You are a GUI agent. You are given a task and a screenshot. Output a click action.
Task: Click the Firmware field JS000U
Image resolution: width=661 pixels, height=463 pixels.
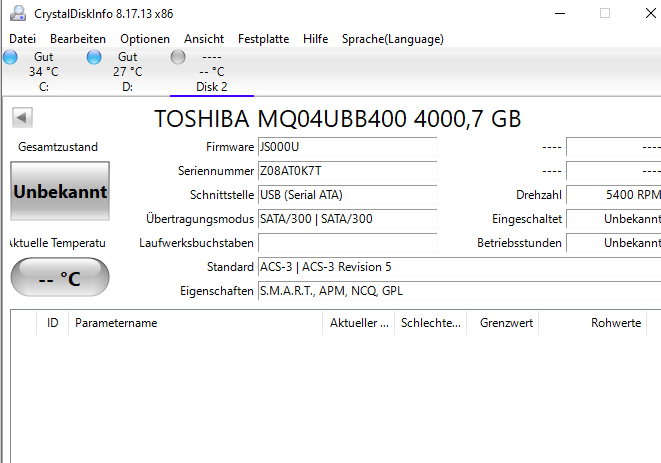pos(347,147)
